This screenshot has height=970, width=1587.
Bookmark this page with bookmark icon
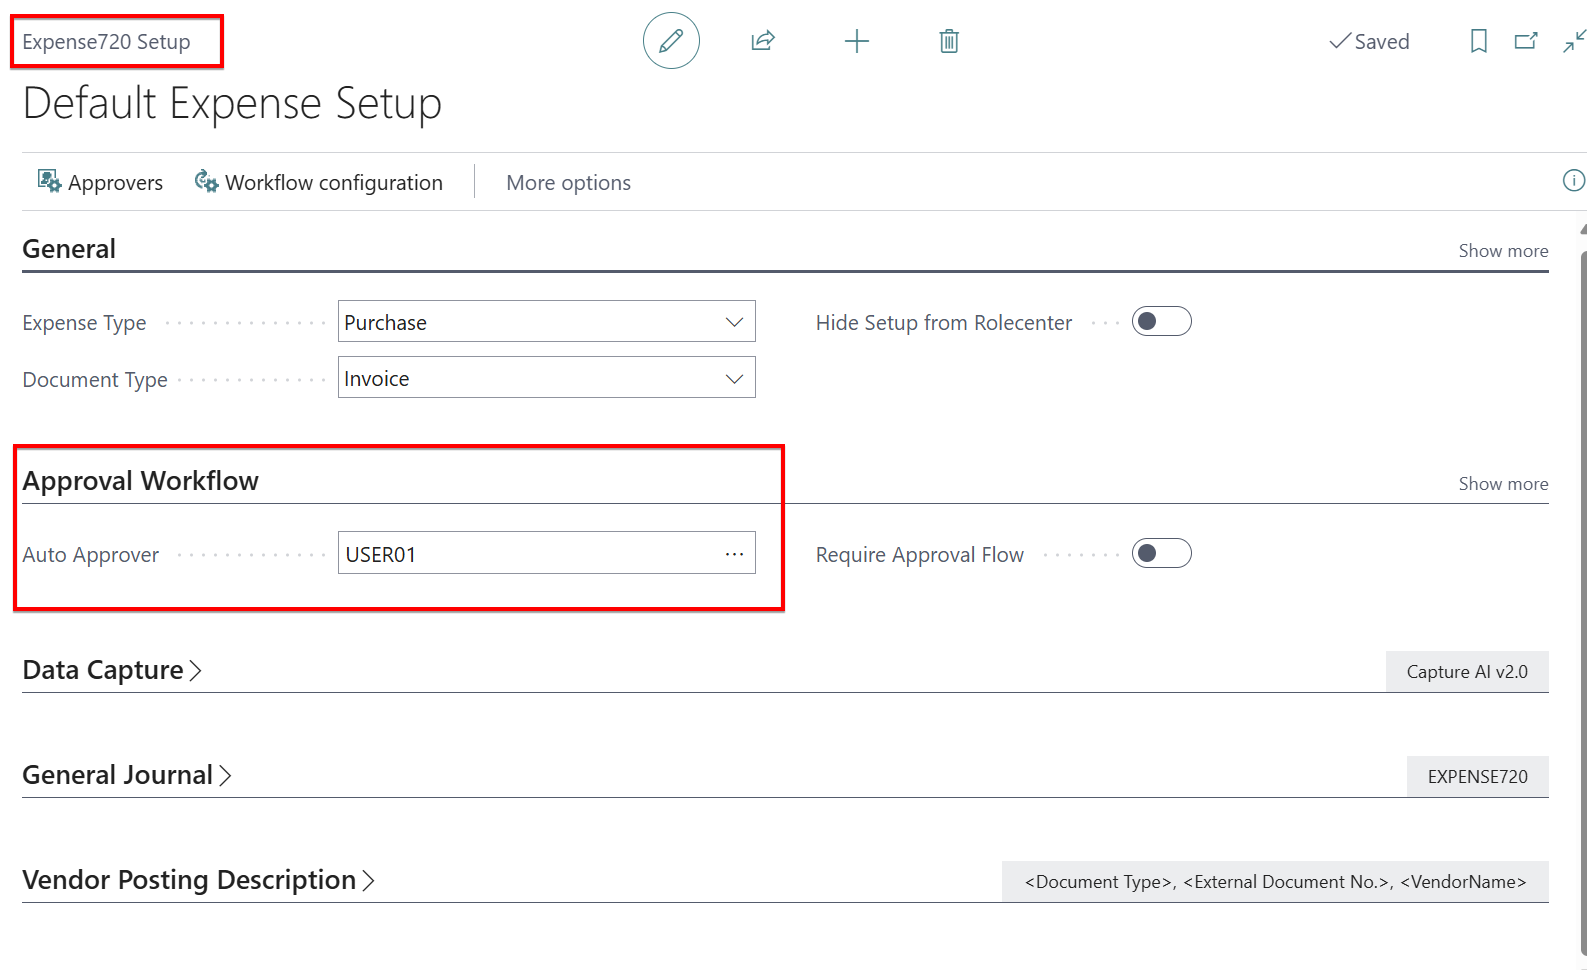coord(1479,41)
